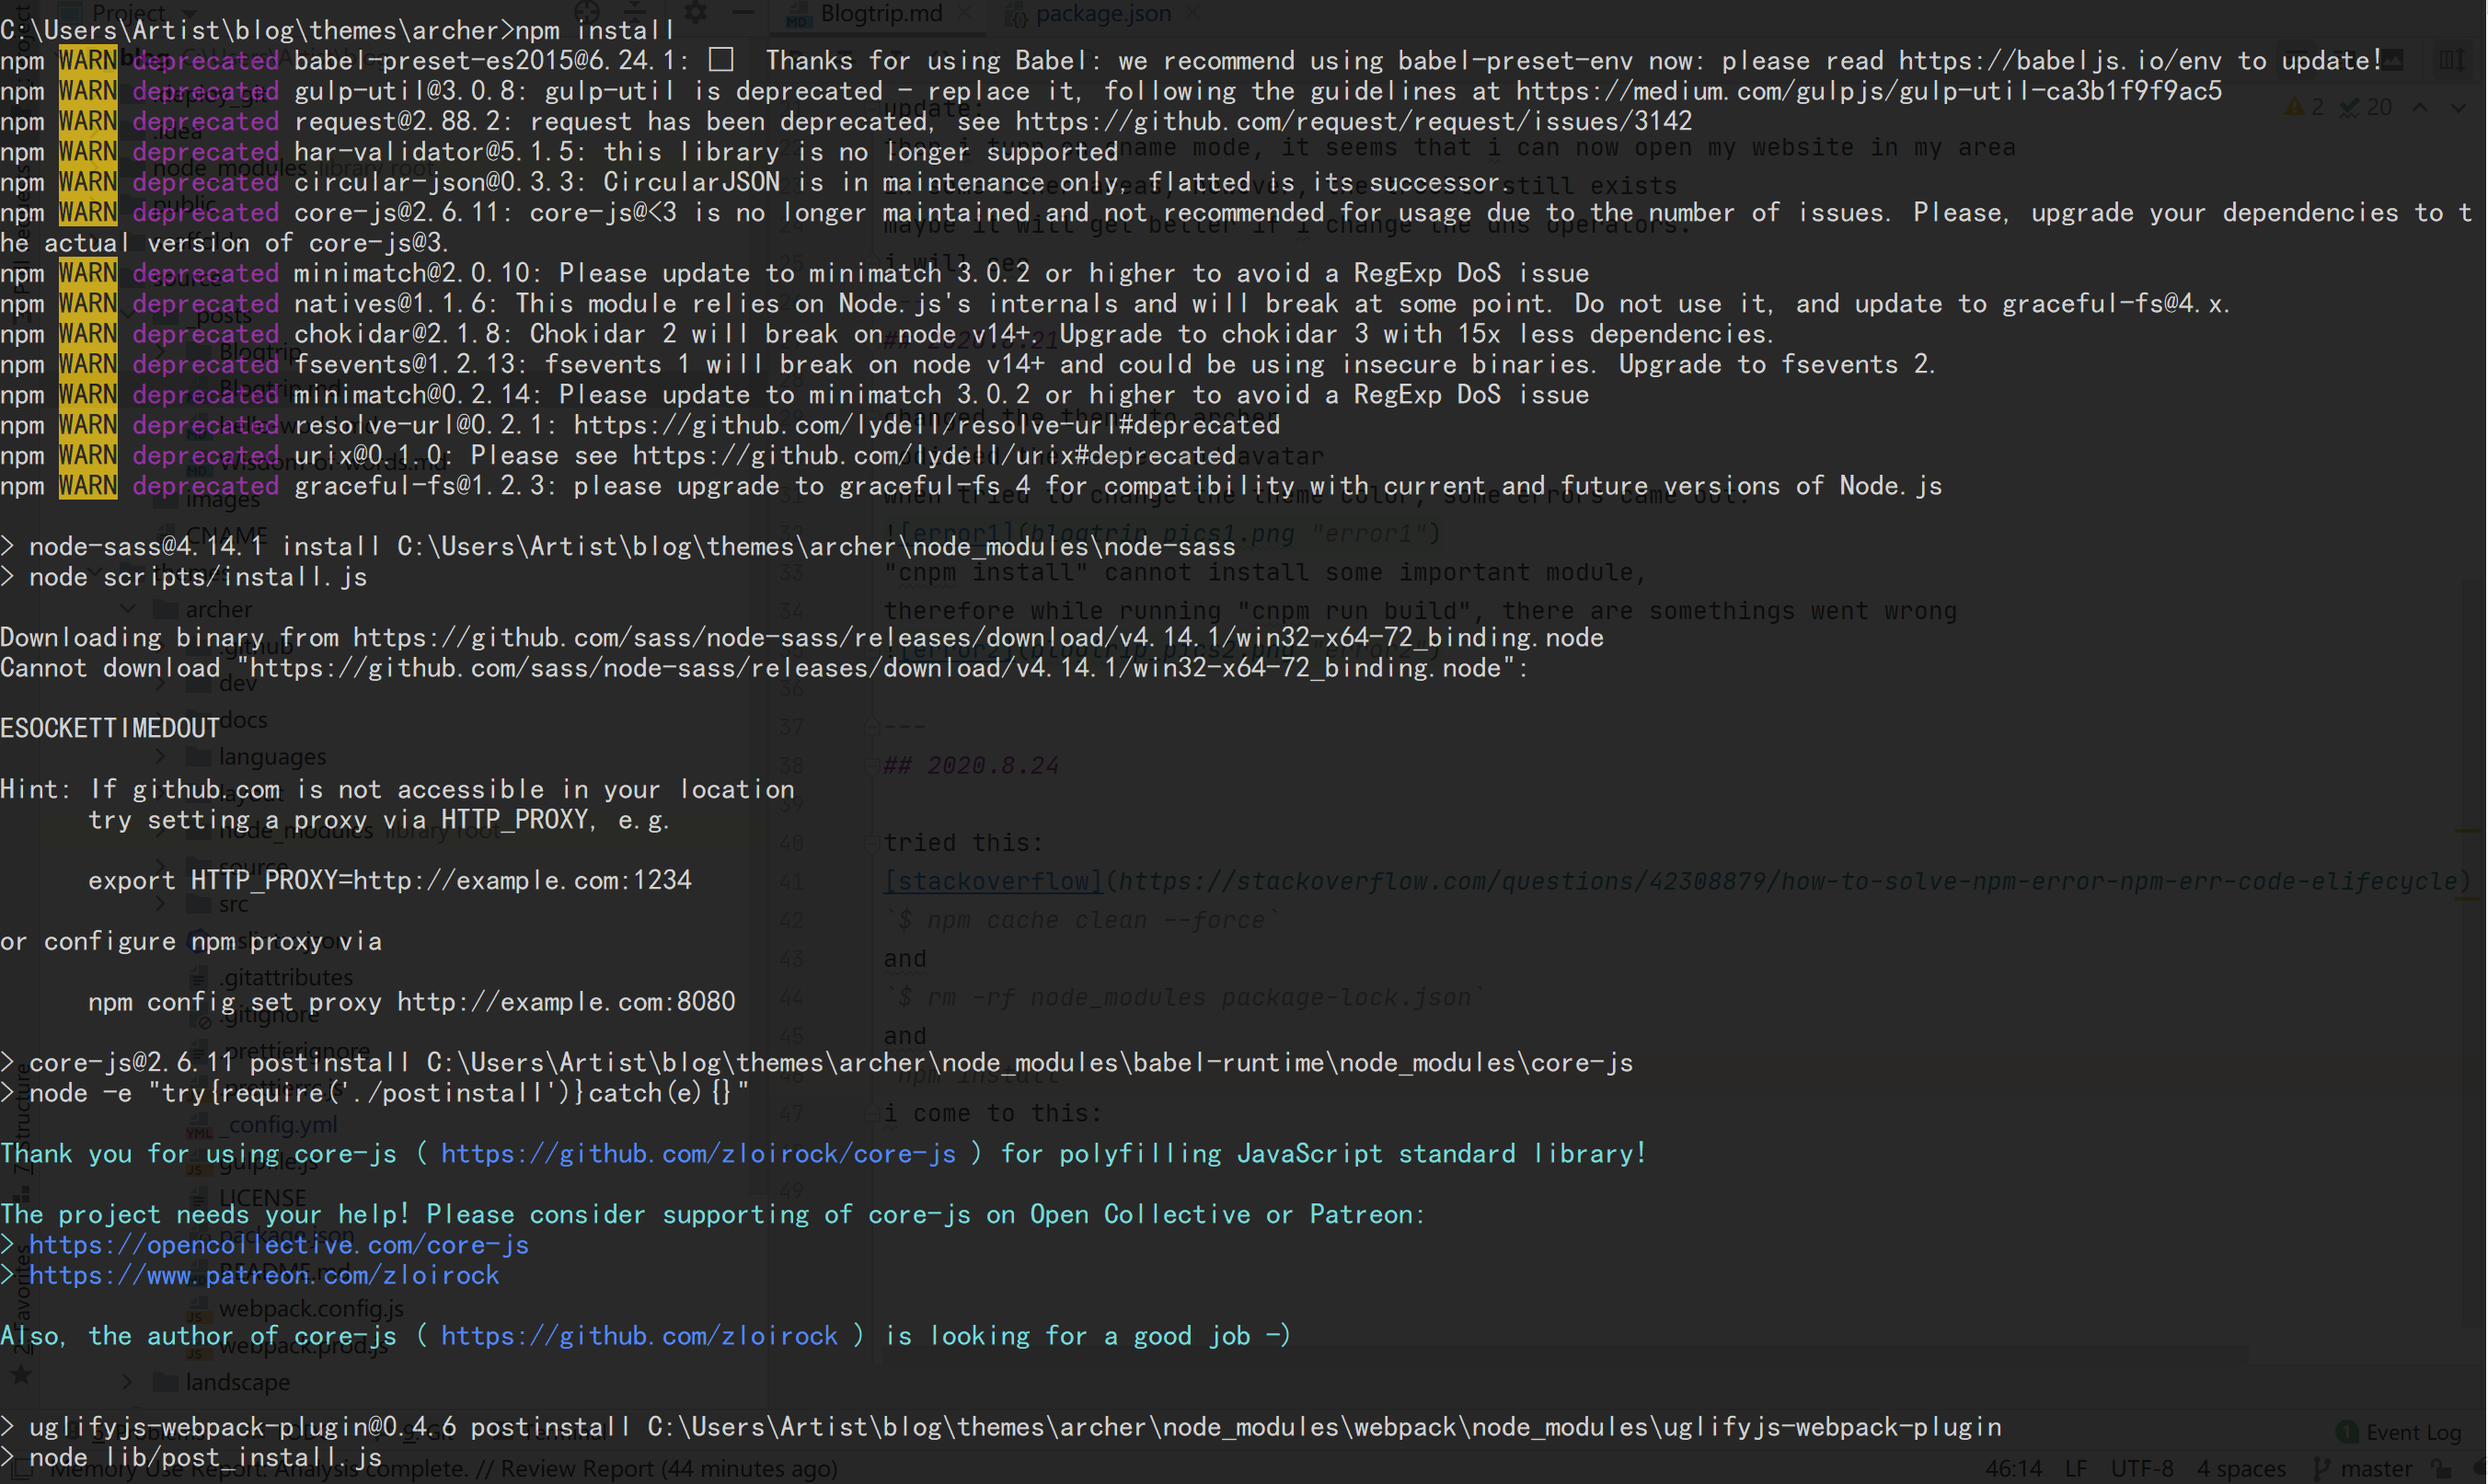Select webpack.config.js in the project tree

311,1308
